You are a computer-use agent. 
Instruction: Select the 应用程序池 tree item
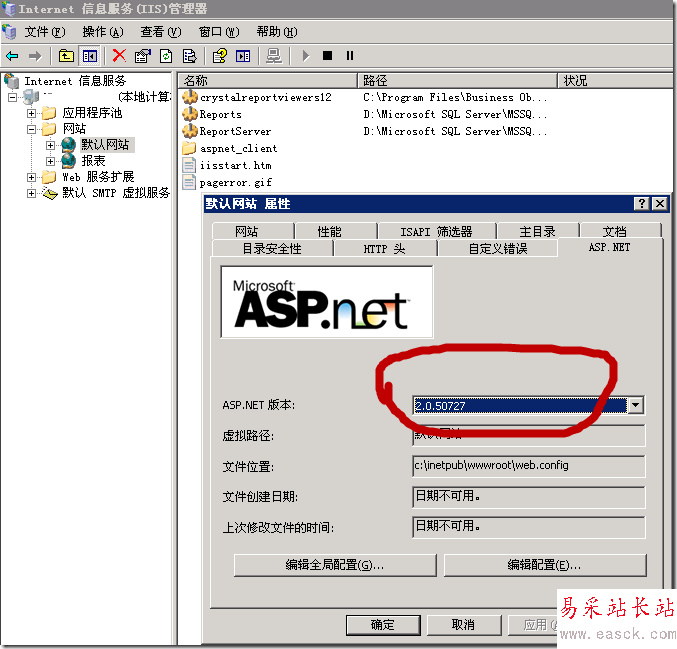[x=92, y=113]
